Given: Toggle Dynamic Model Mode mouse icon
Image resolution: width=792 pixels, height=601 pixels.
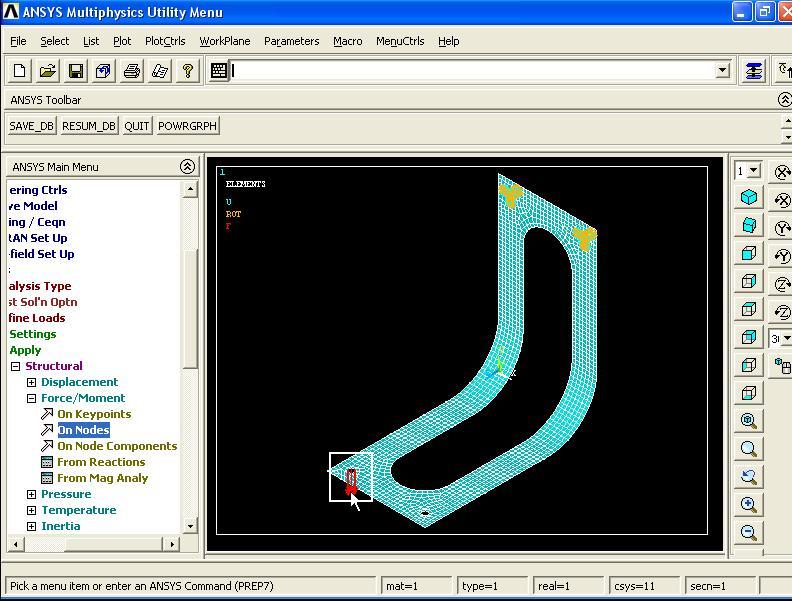Looking at the screenshot, I should click(x=782, y=366).
